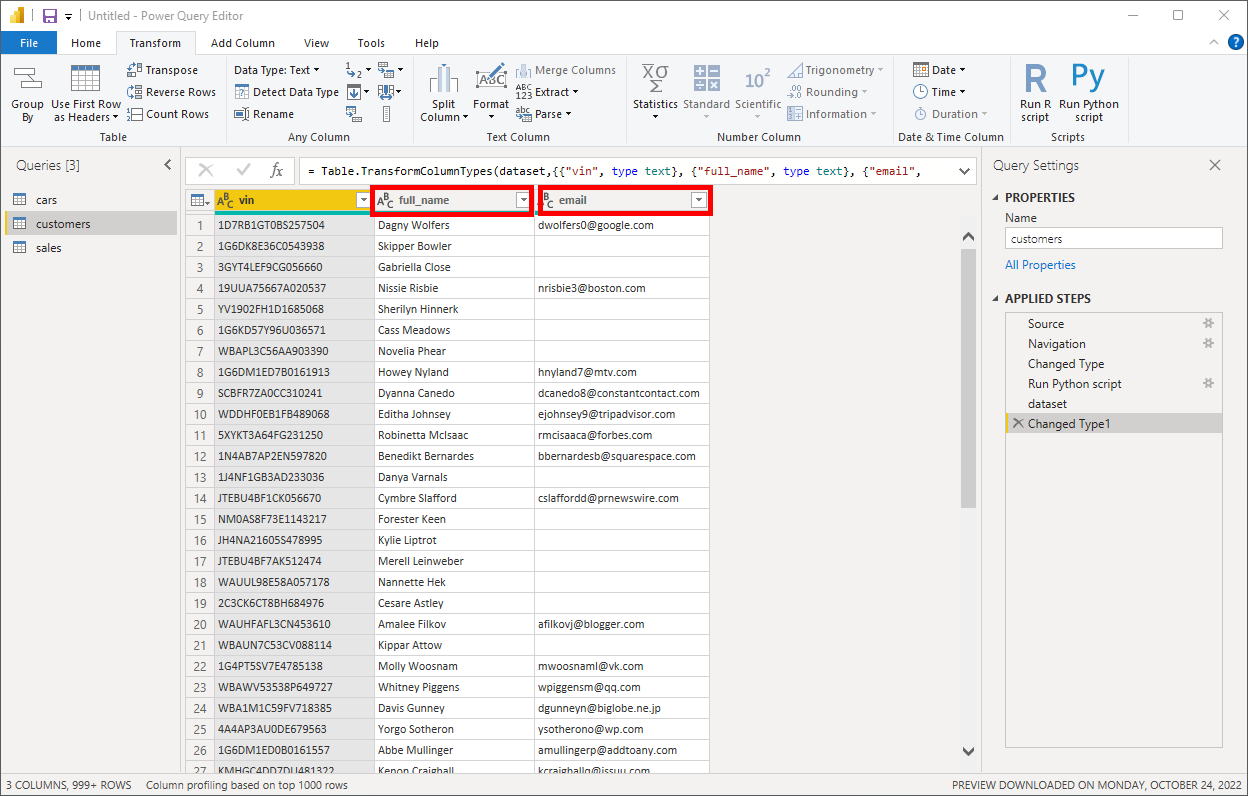This screenshot has width=1248, height=796.
Task: Collapse the ribbon using the up chevron
Action: [1214, 43]
